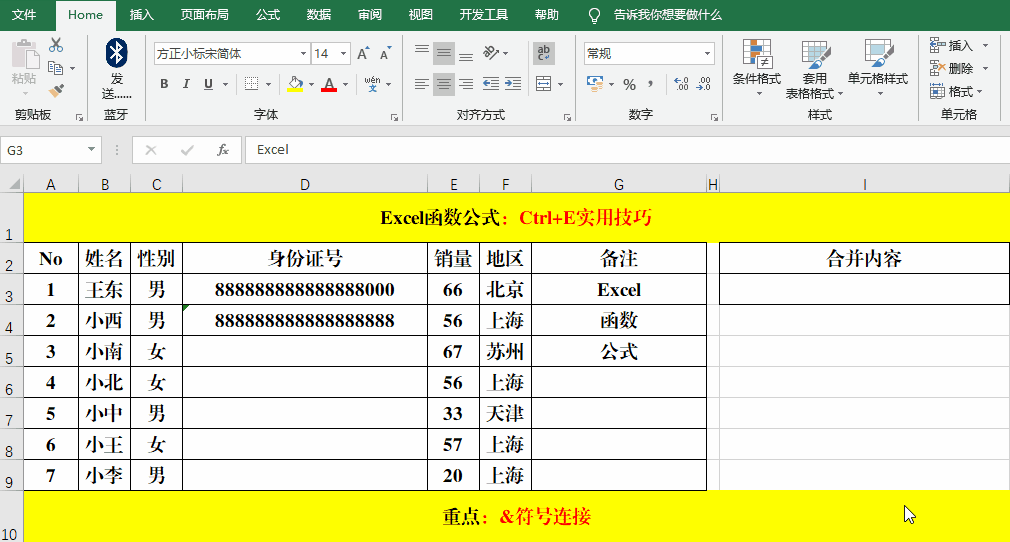Click the percent style icon
Viewport: 1010px width, 542px height.
pyautogui.click(x=629, y=84)
